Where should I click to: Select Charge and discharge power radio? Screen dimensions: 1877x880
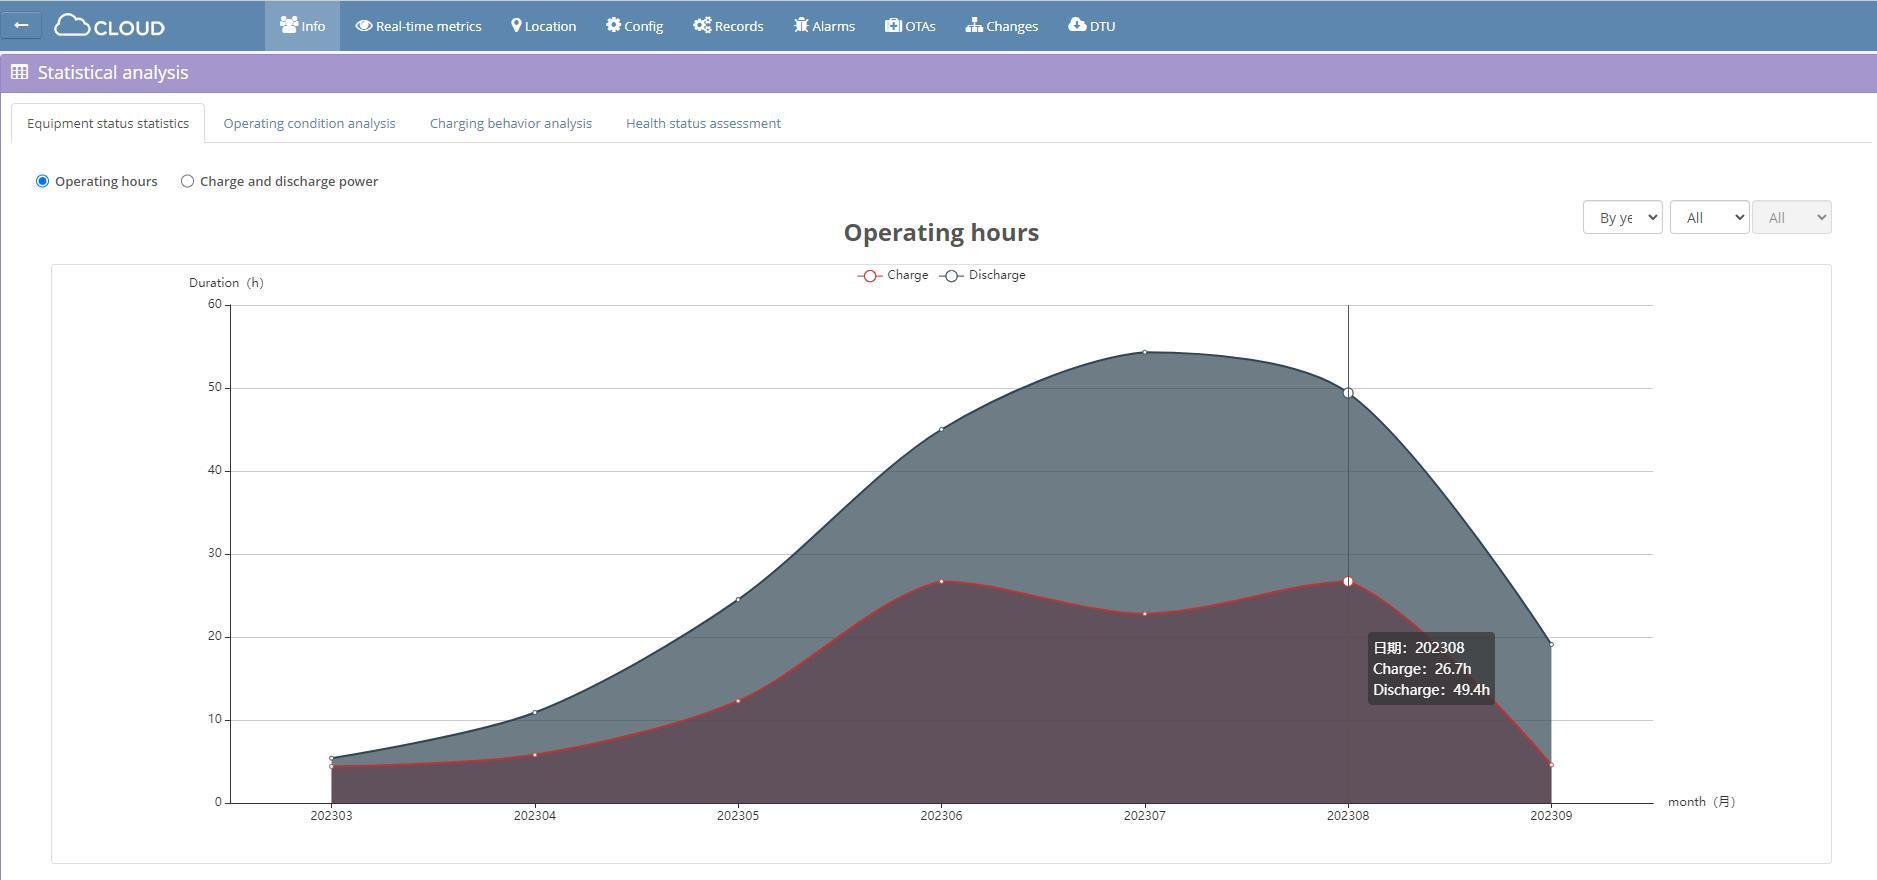pos(187,181)
